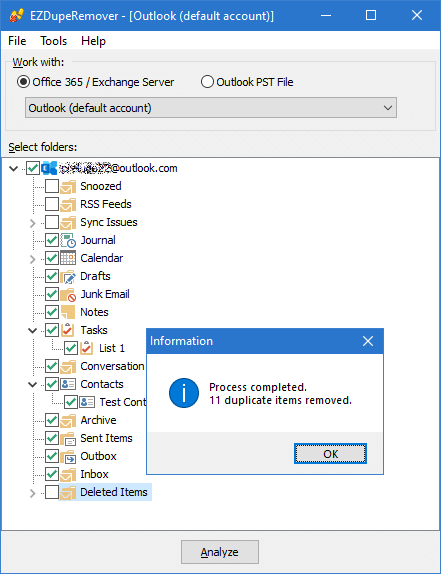The image size is (441, 574).
Task: Open the Tools menu
Action: click(x=53, y=41)
